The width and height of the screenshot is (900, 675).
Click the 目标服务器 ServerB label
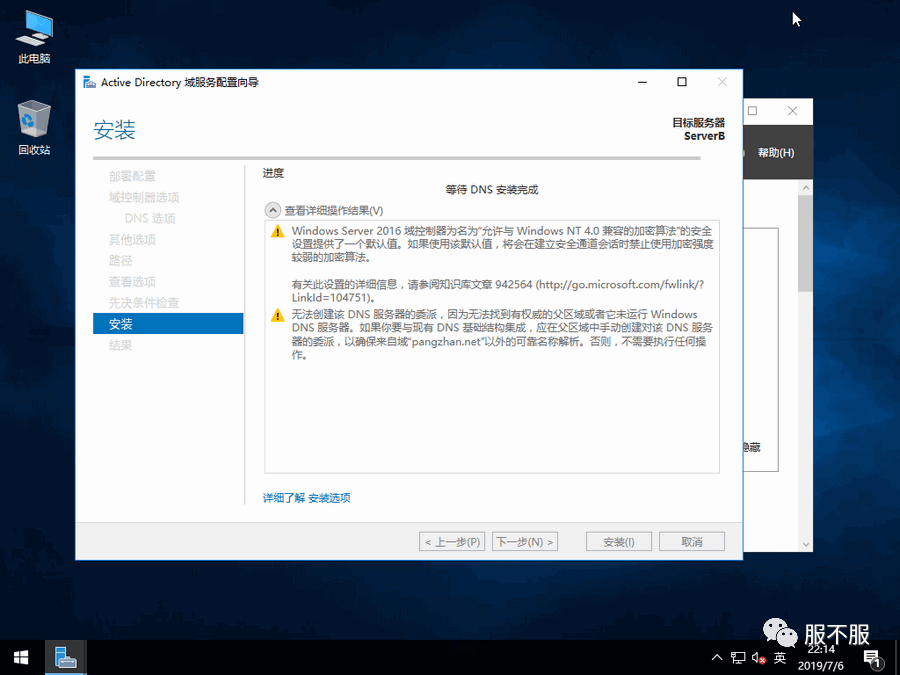pyautogui.click(x=699, y=129)
